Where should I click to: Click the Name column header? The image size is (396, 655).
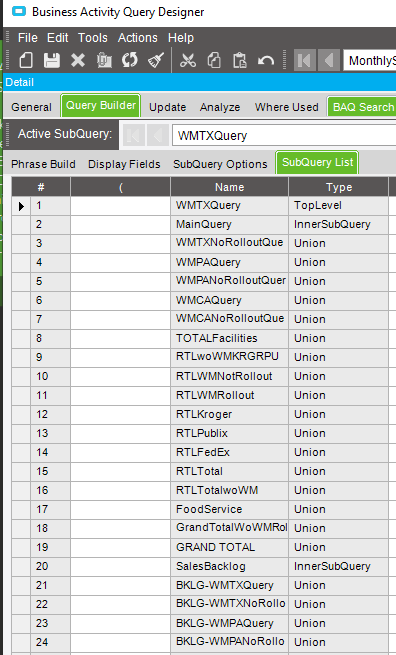click(229, 187)
